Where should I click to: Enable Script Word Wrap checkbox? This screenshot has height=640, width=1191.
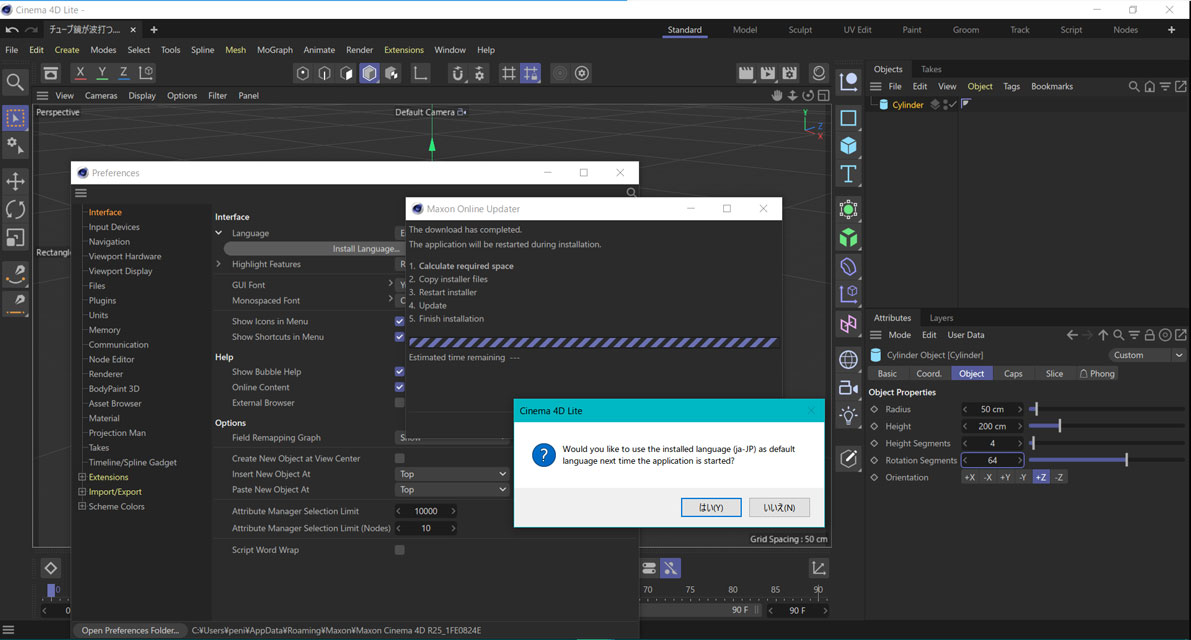pos(399,550)
